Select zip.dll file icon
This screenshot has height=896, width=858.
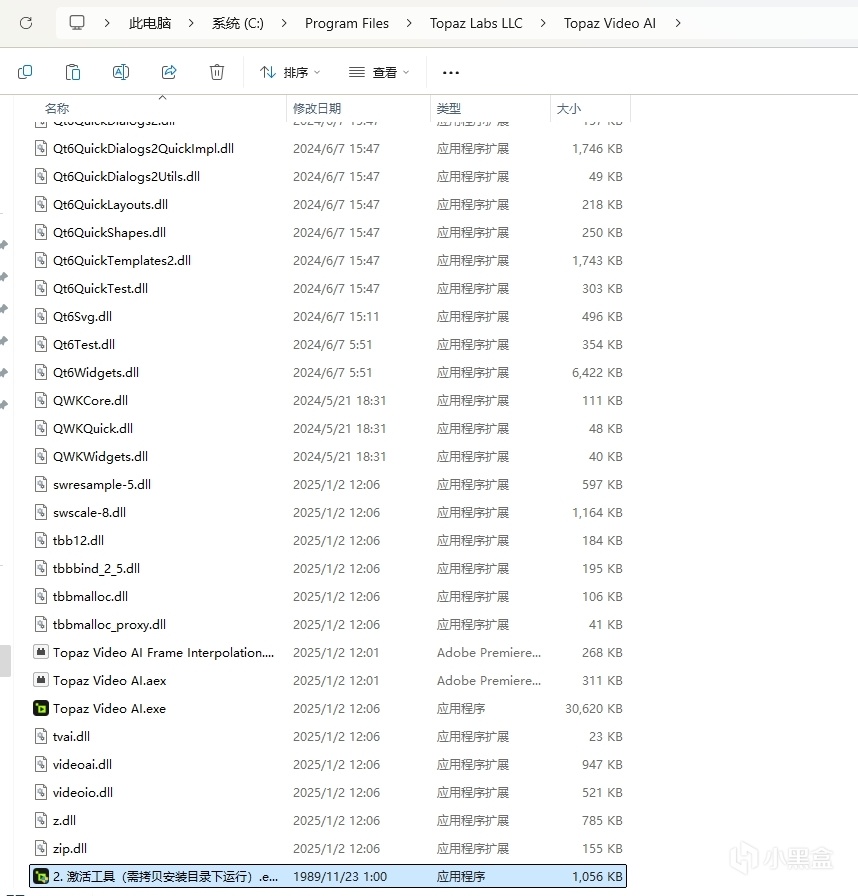click(x=41, y=849)
